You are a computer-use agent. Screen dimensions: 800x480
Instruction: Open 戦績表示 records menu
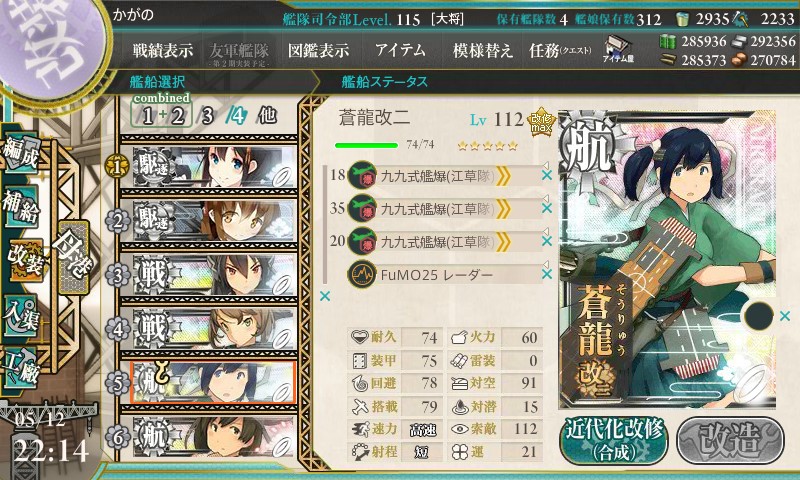[x=163, y=50]
